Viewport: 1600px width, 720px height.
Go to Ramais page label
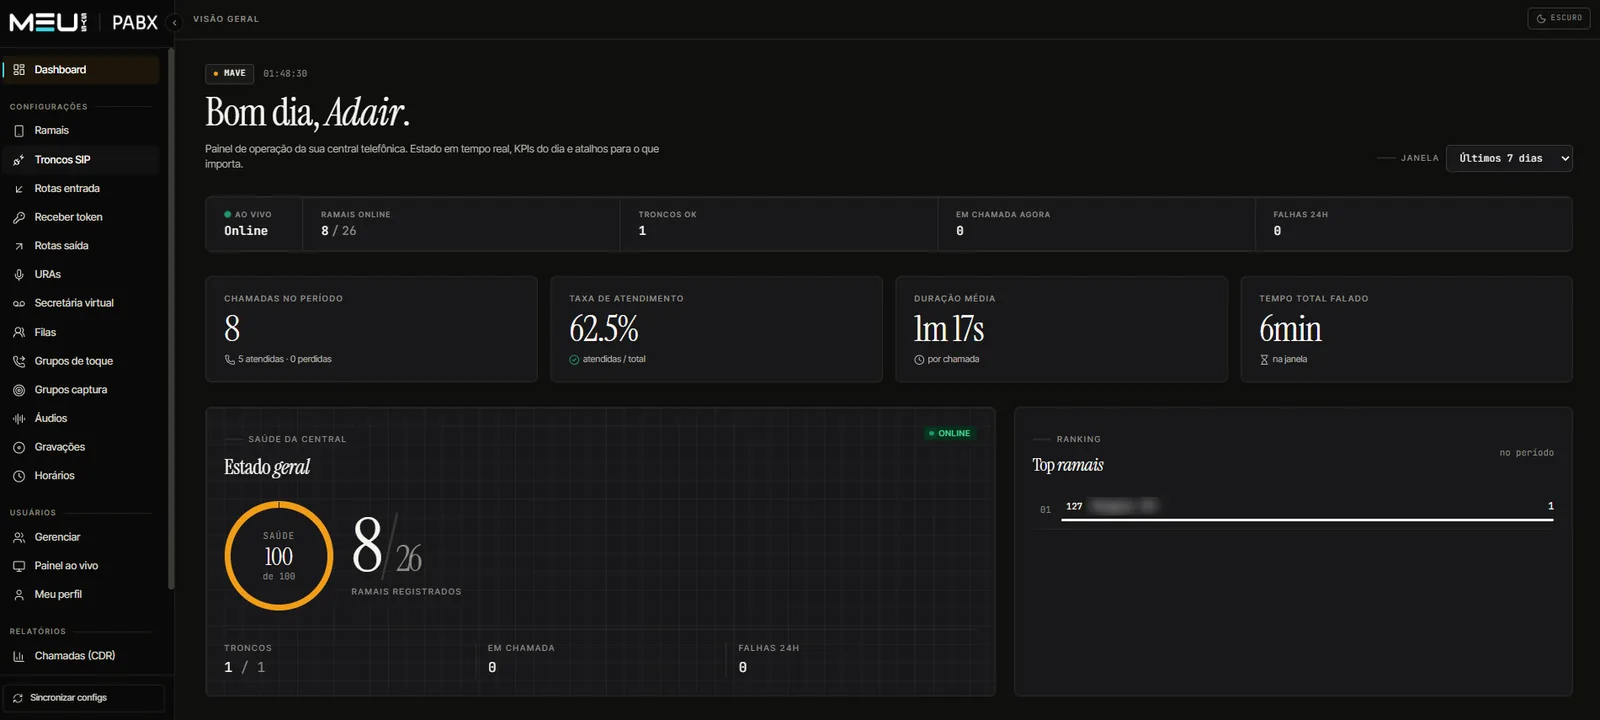[x=52, y=131]
